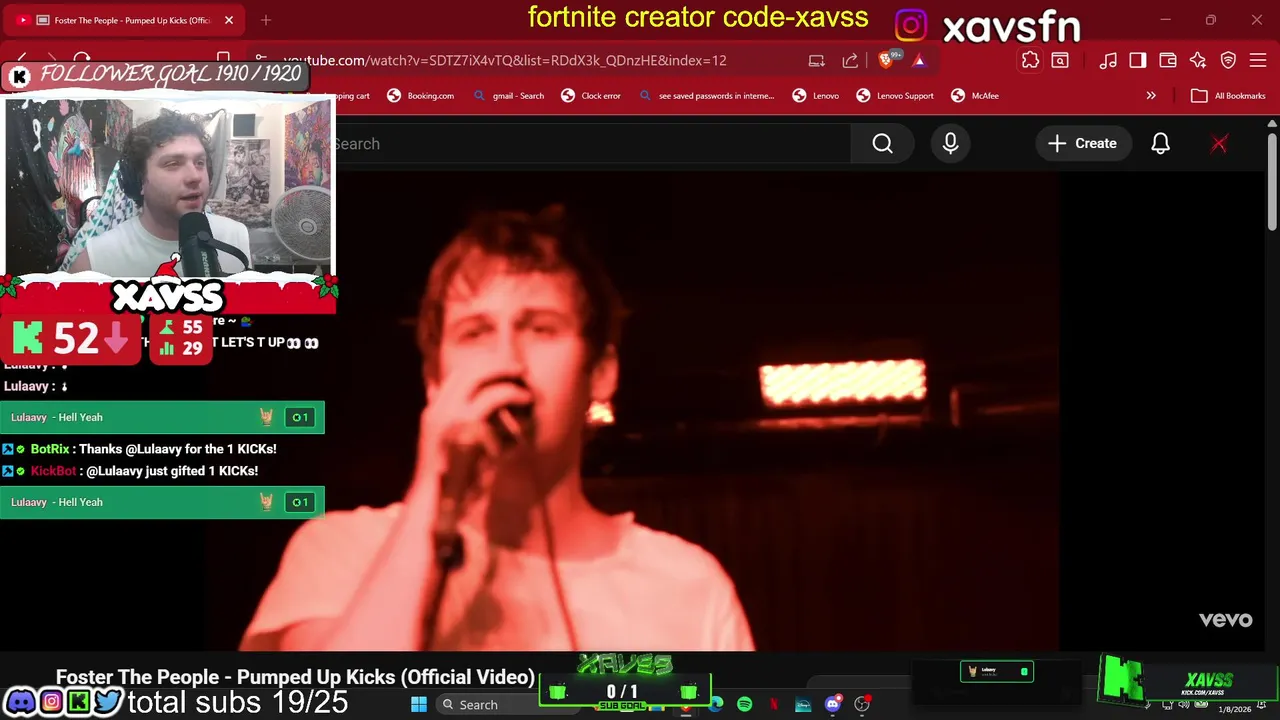Open Netflix from the taskbar
The image size is (1280, 720).
point(774,705)
